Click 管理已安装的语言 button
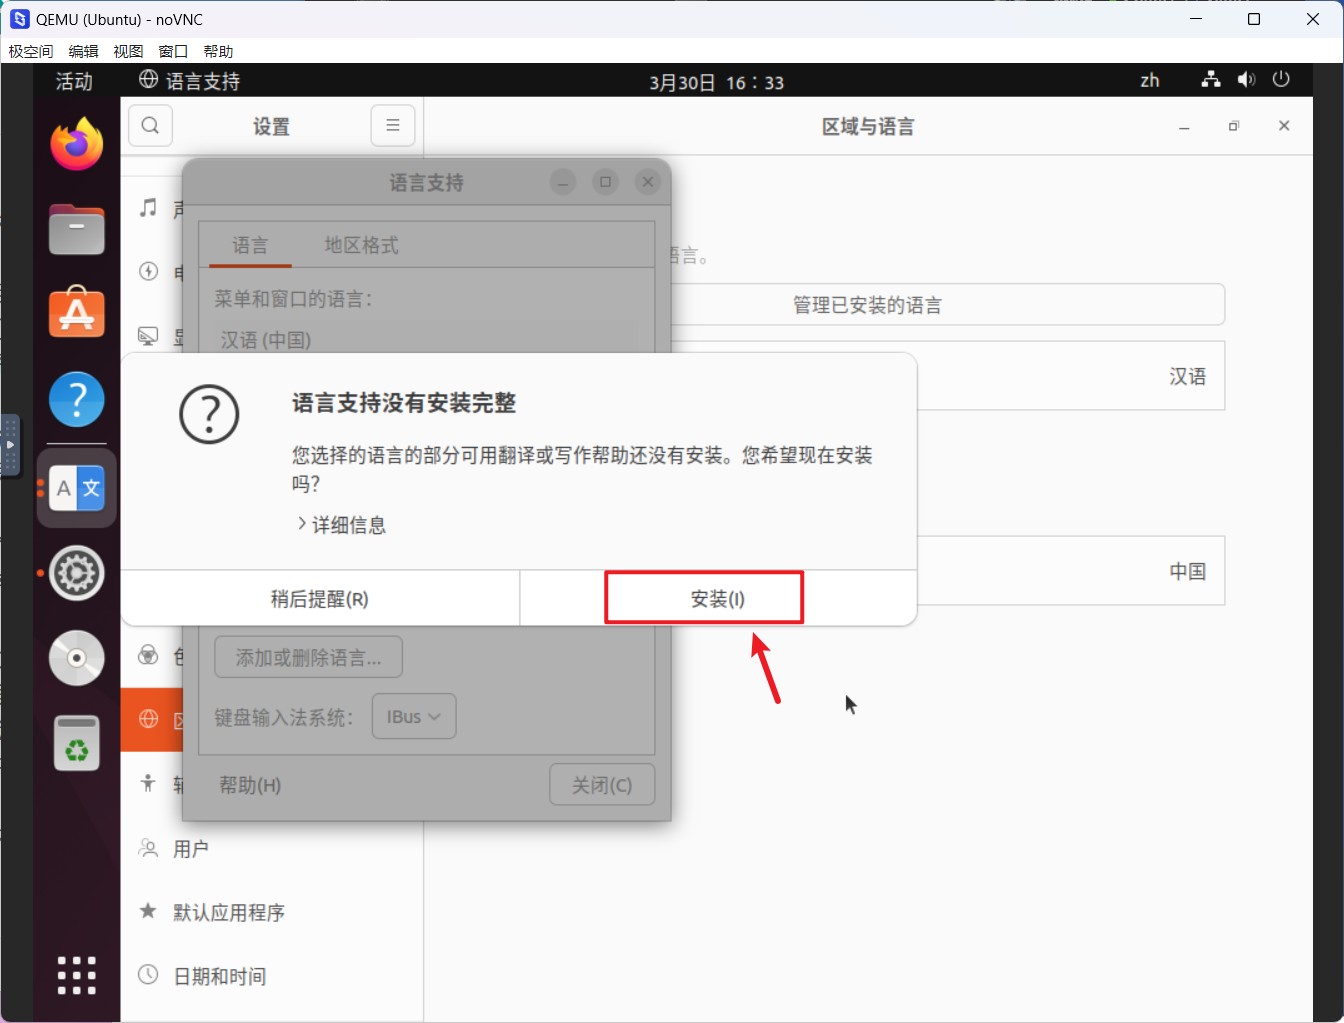 868,305
